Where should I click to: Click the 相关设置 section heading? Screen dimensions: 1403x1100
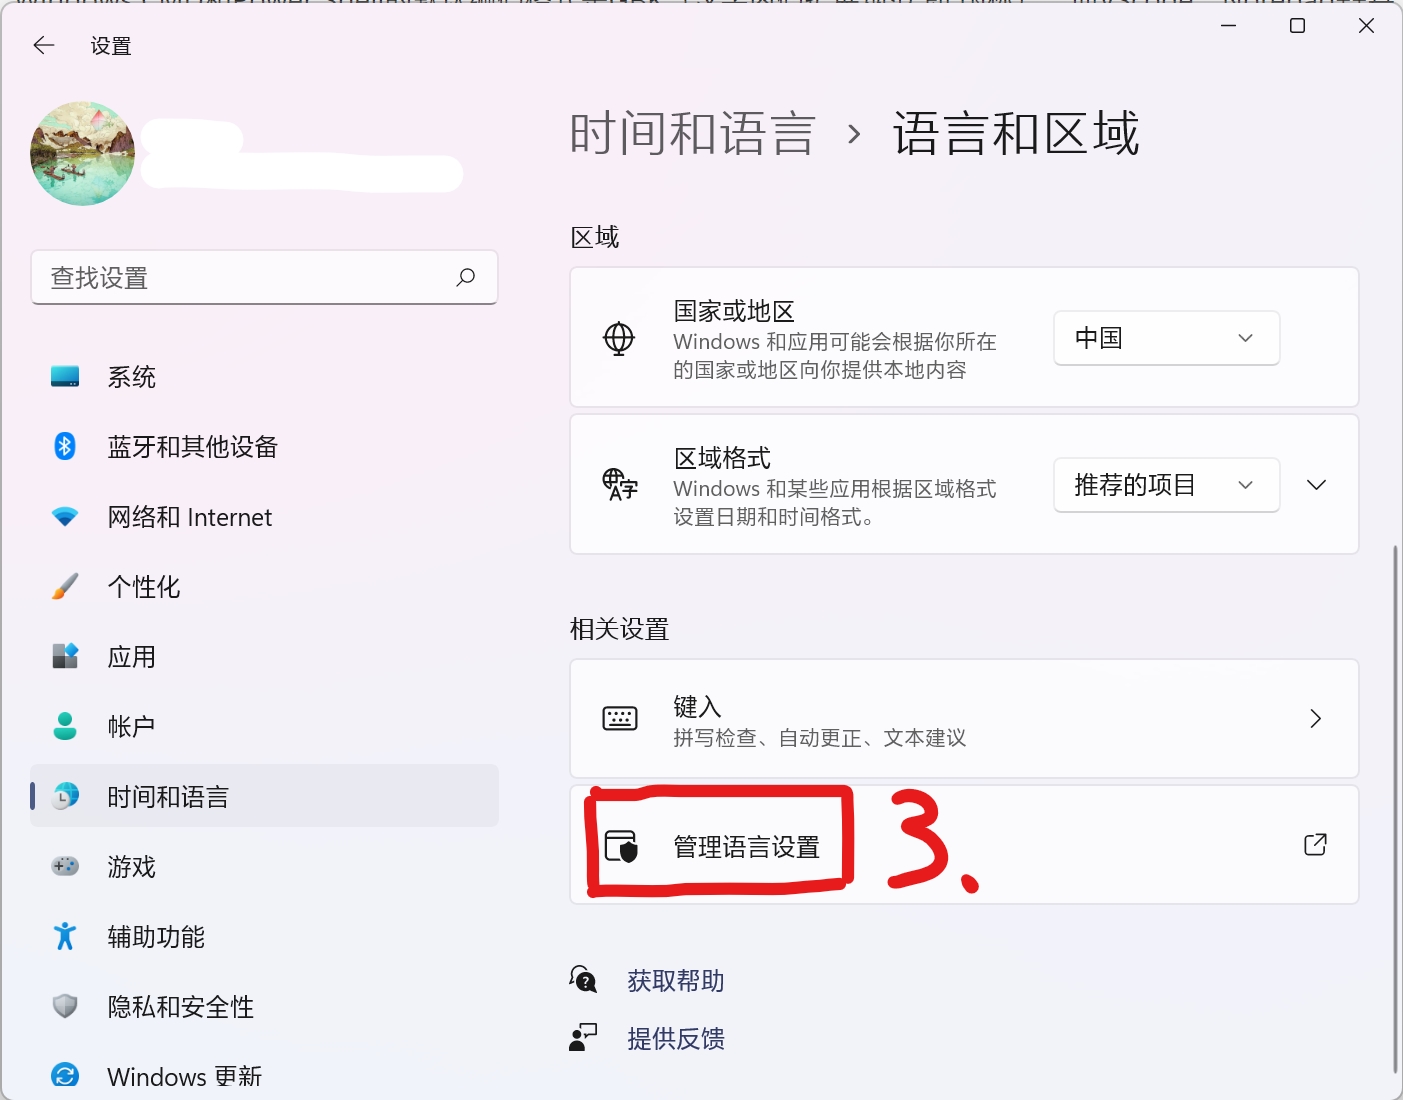[619, 629]
